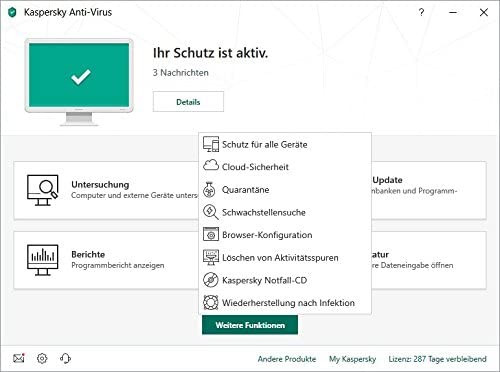
Task: Click the Untersuchung monitor scan icon
Action: 43,190
